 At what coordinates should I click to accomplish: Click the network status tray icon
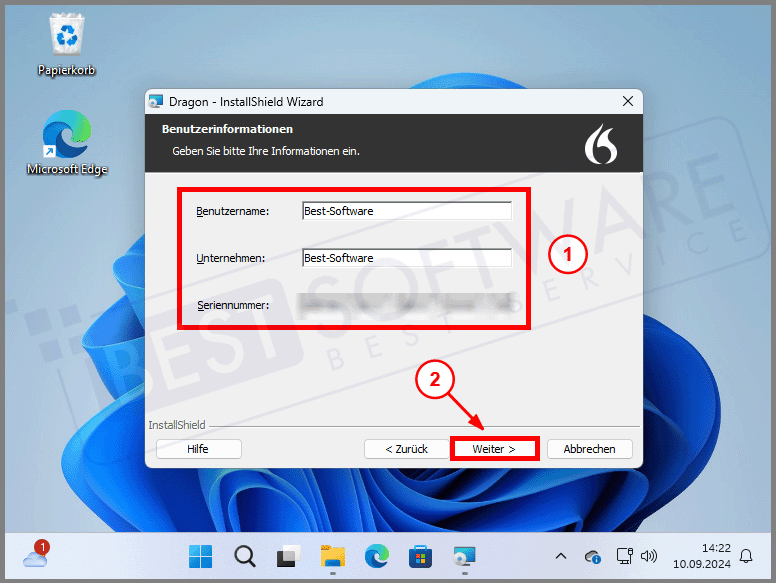(x=624, y=556)
